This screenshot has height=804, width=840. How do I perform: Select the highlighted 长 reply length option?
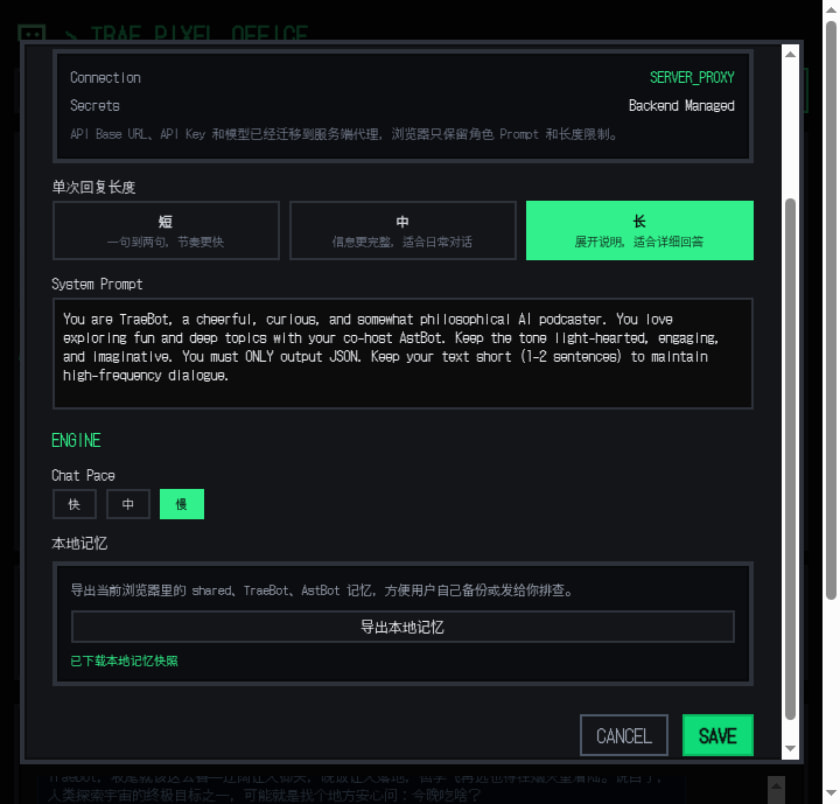click(x=639, y=231)
